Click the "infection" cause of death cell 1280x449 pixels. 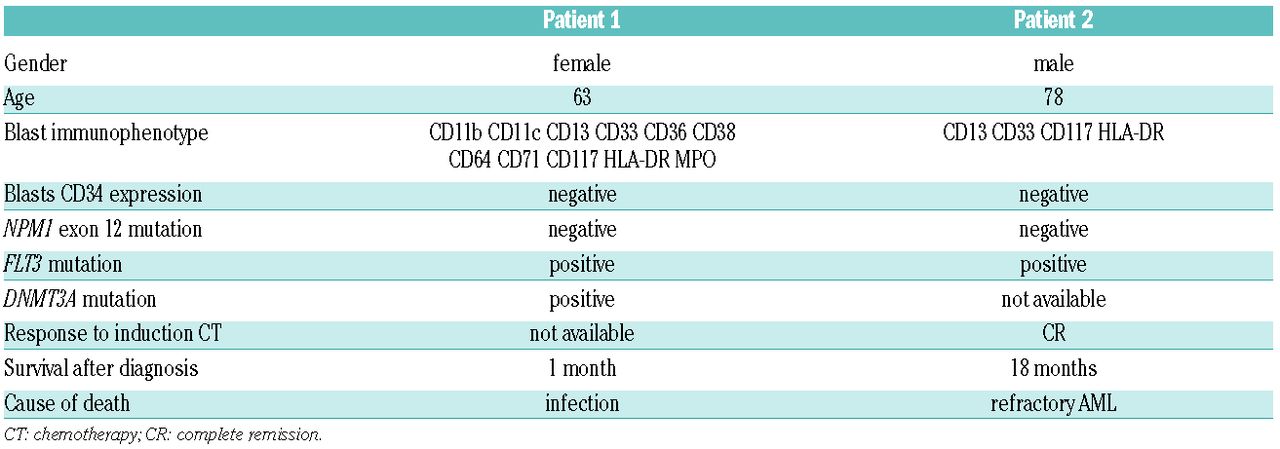point(581,404)
